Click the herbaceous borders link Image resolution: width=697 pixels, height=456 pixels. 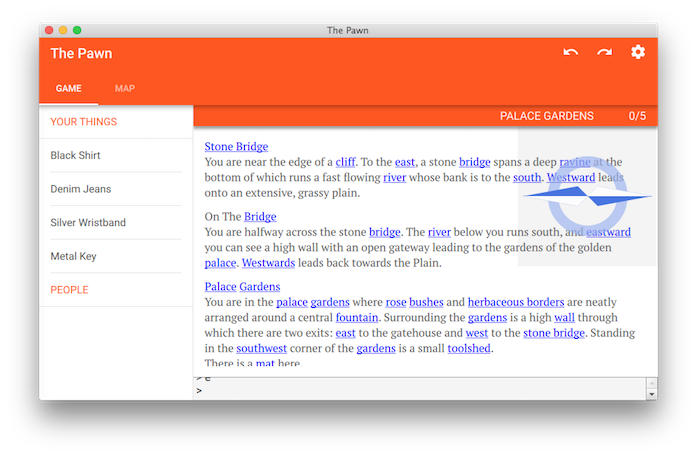516,302
